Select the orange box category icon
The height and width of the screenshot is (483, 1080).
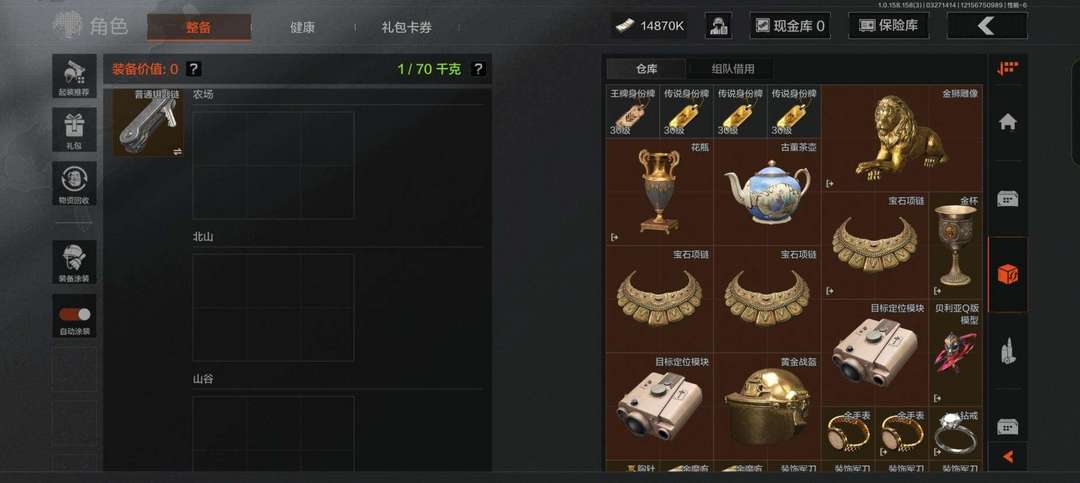[1008, 274]
